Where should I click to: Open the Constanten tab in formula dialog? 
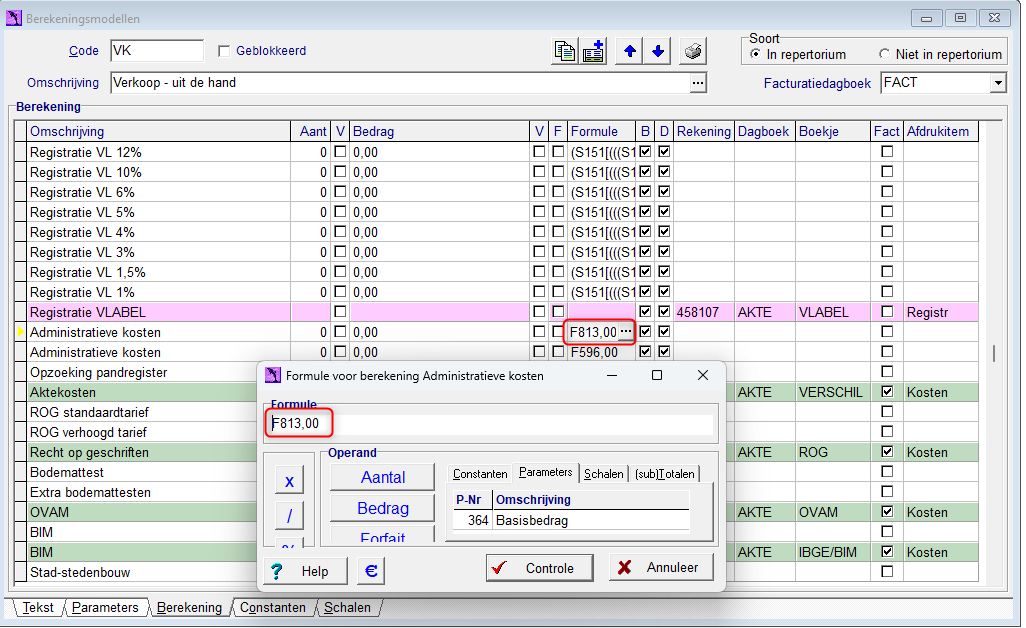click(x=480, y=474)
